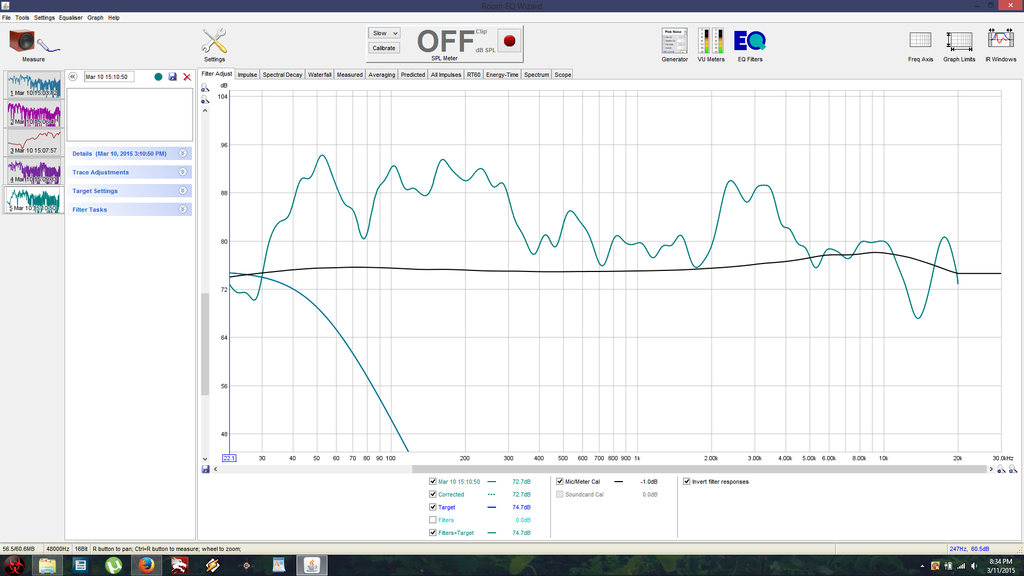The image size is (1024, 576).
Task: Switch to the Energy-Time tab
Action: (502, 74)
